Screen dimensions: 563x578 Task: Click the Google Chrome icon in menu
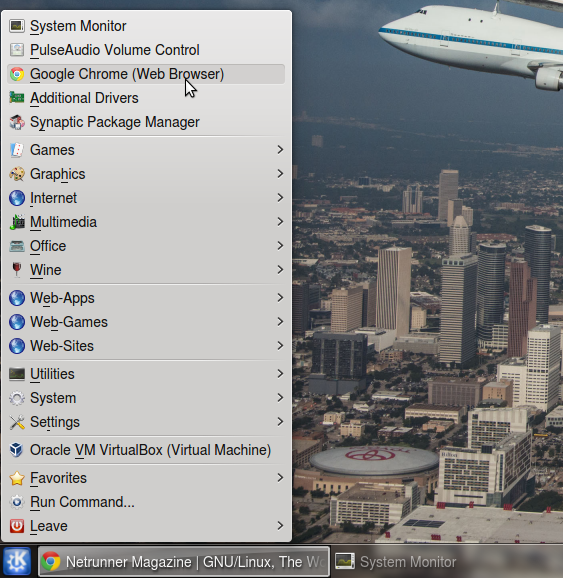[x=17, y=74]
